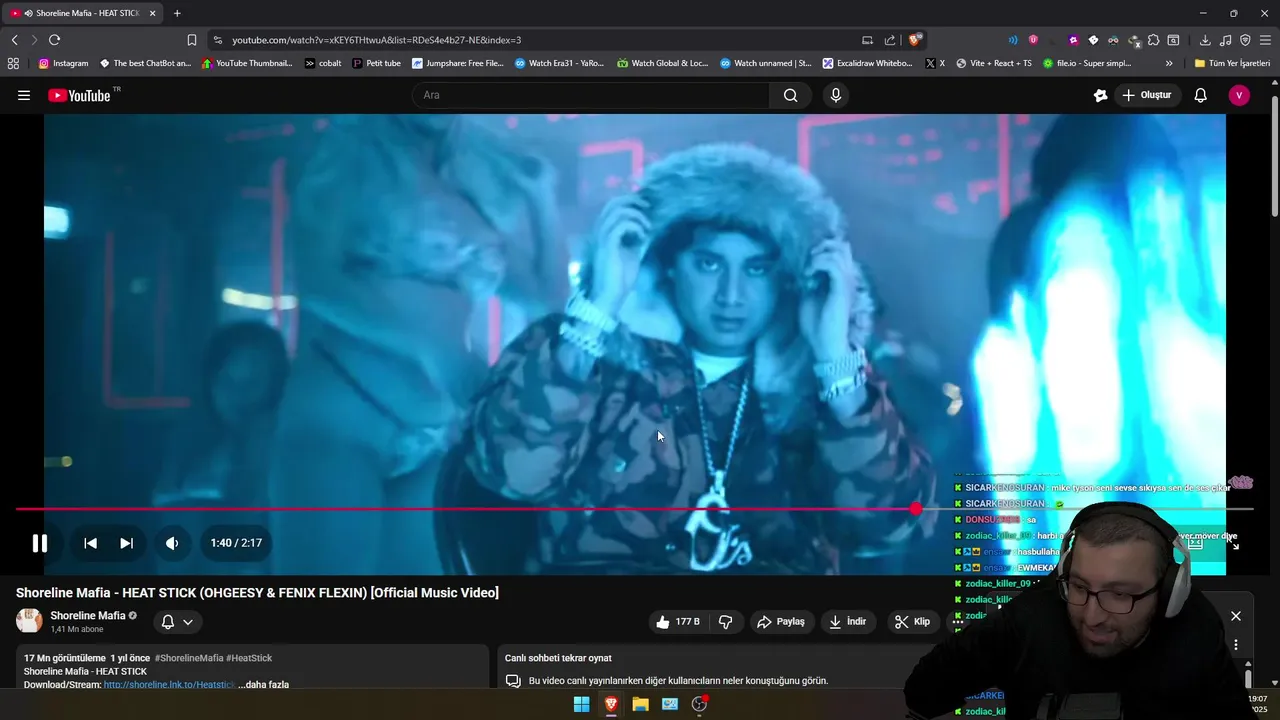Click the page vertical scrollbar
Image resolution: width=1280 pixels, height=720 pixels.
click(1274, 155)
